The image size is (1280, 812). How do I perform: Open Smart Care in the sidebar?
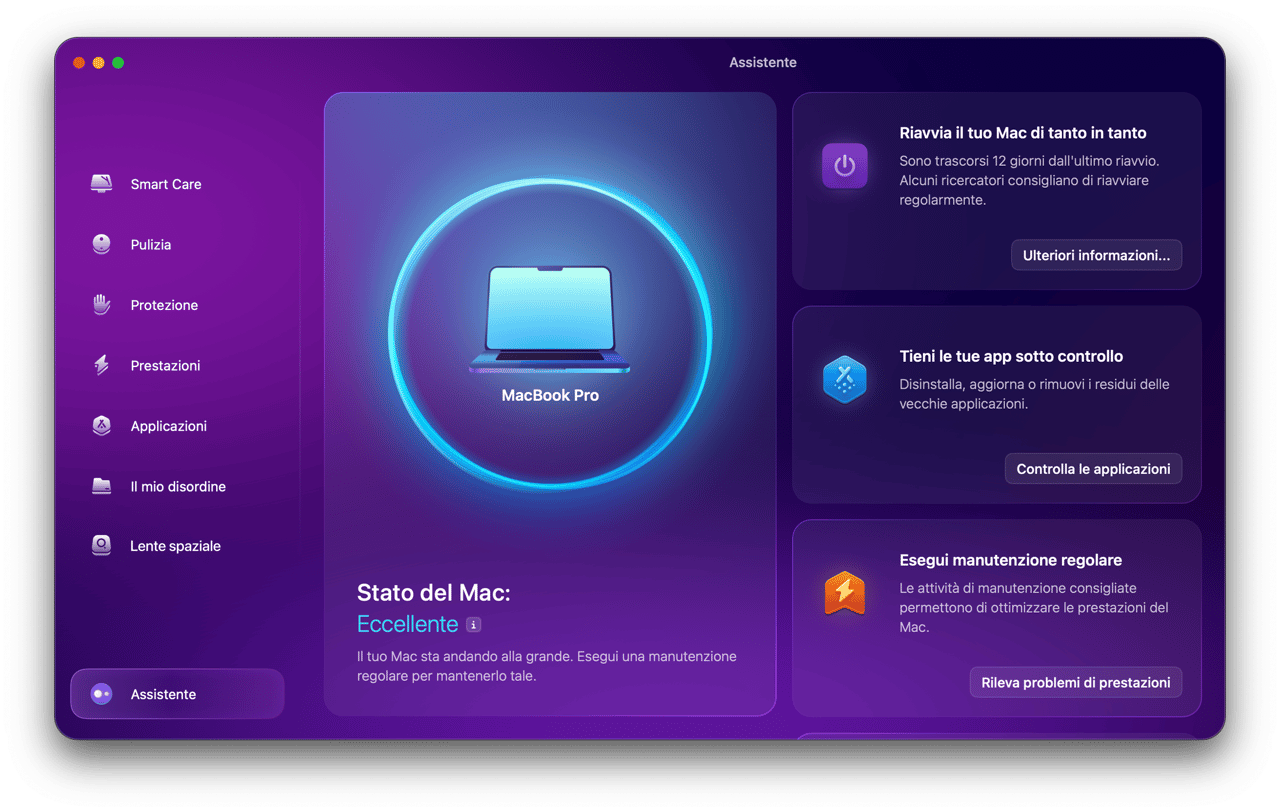tap(166, 184)
